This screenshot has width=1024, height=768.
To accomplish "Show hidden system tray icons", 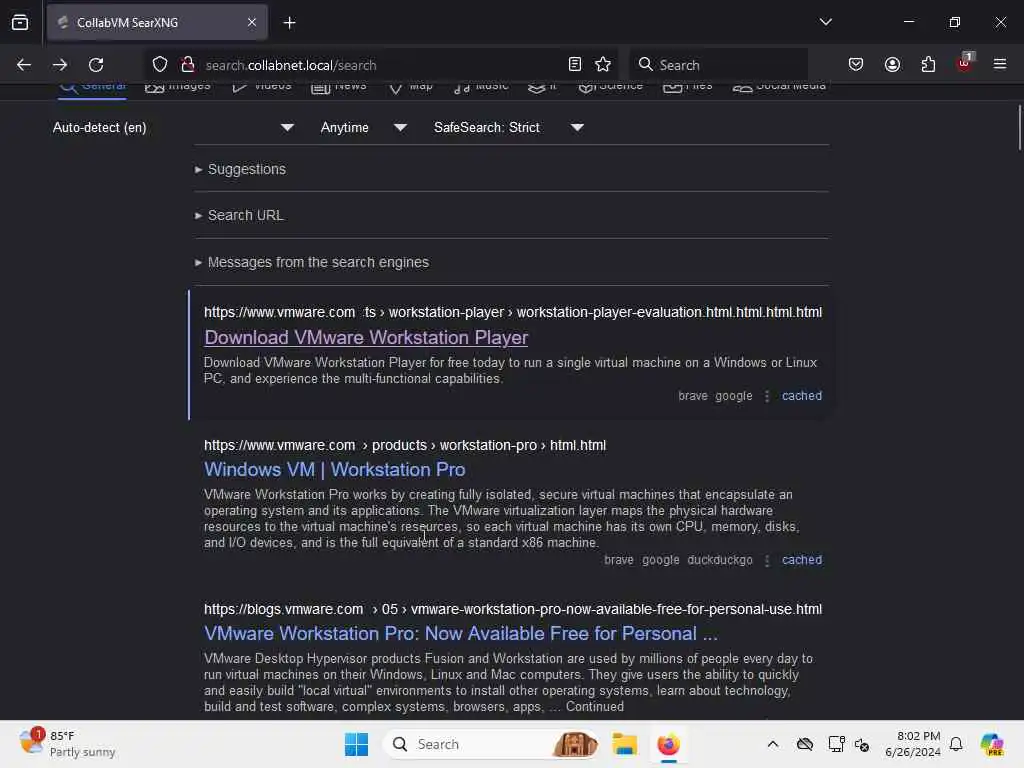I will pos(773,744).
